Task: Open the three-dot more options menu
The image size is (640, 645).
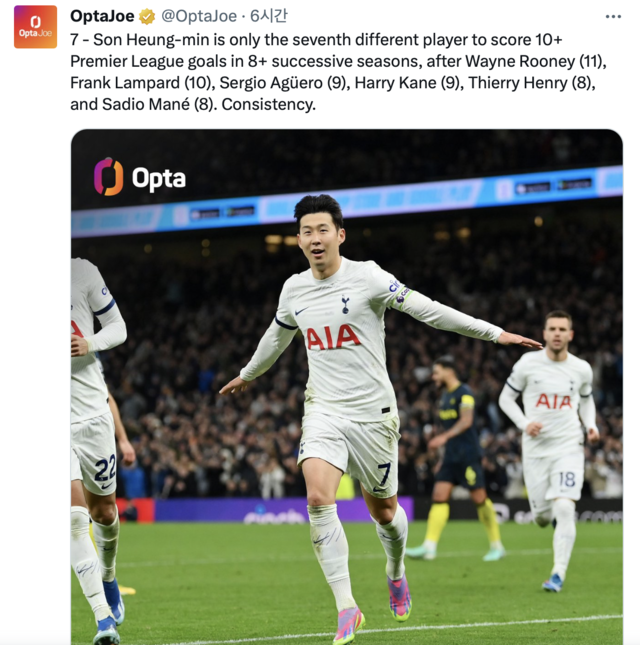Action: click(x=613, y=16)
